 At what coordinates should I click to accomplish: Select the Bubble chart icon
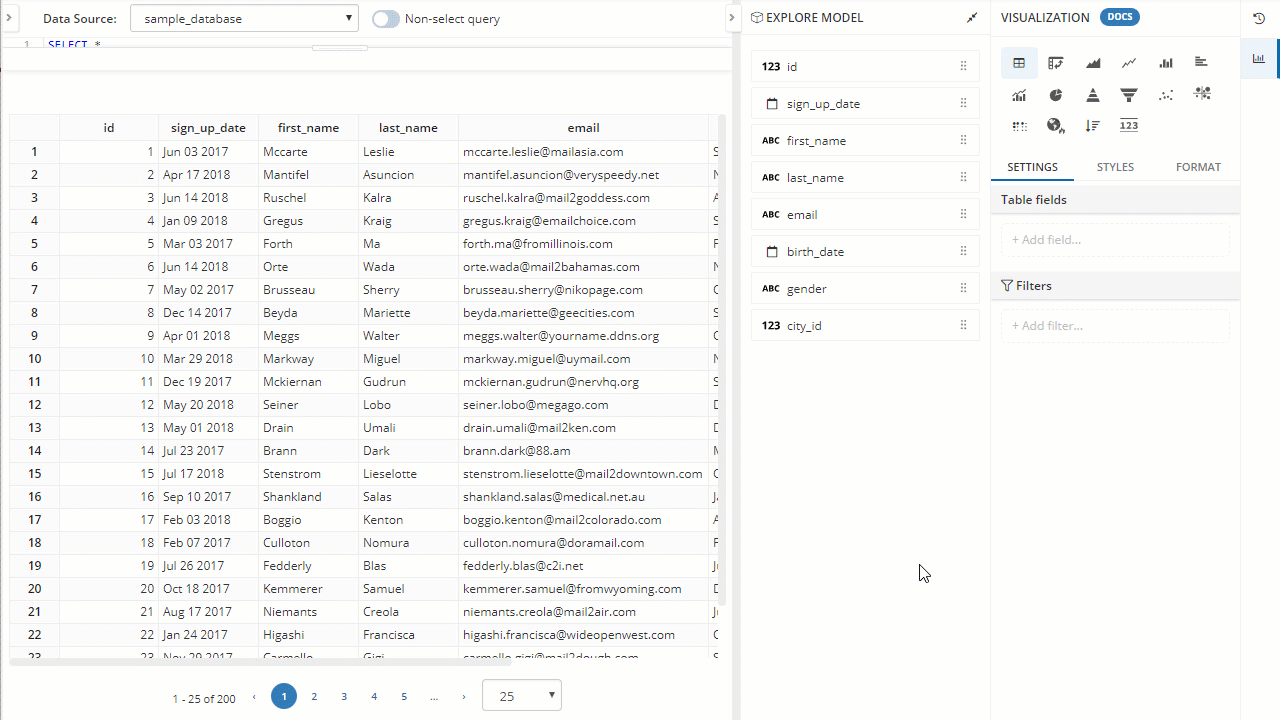pyautogui.click(x=1202, y=94)
